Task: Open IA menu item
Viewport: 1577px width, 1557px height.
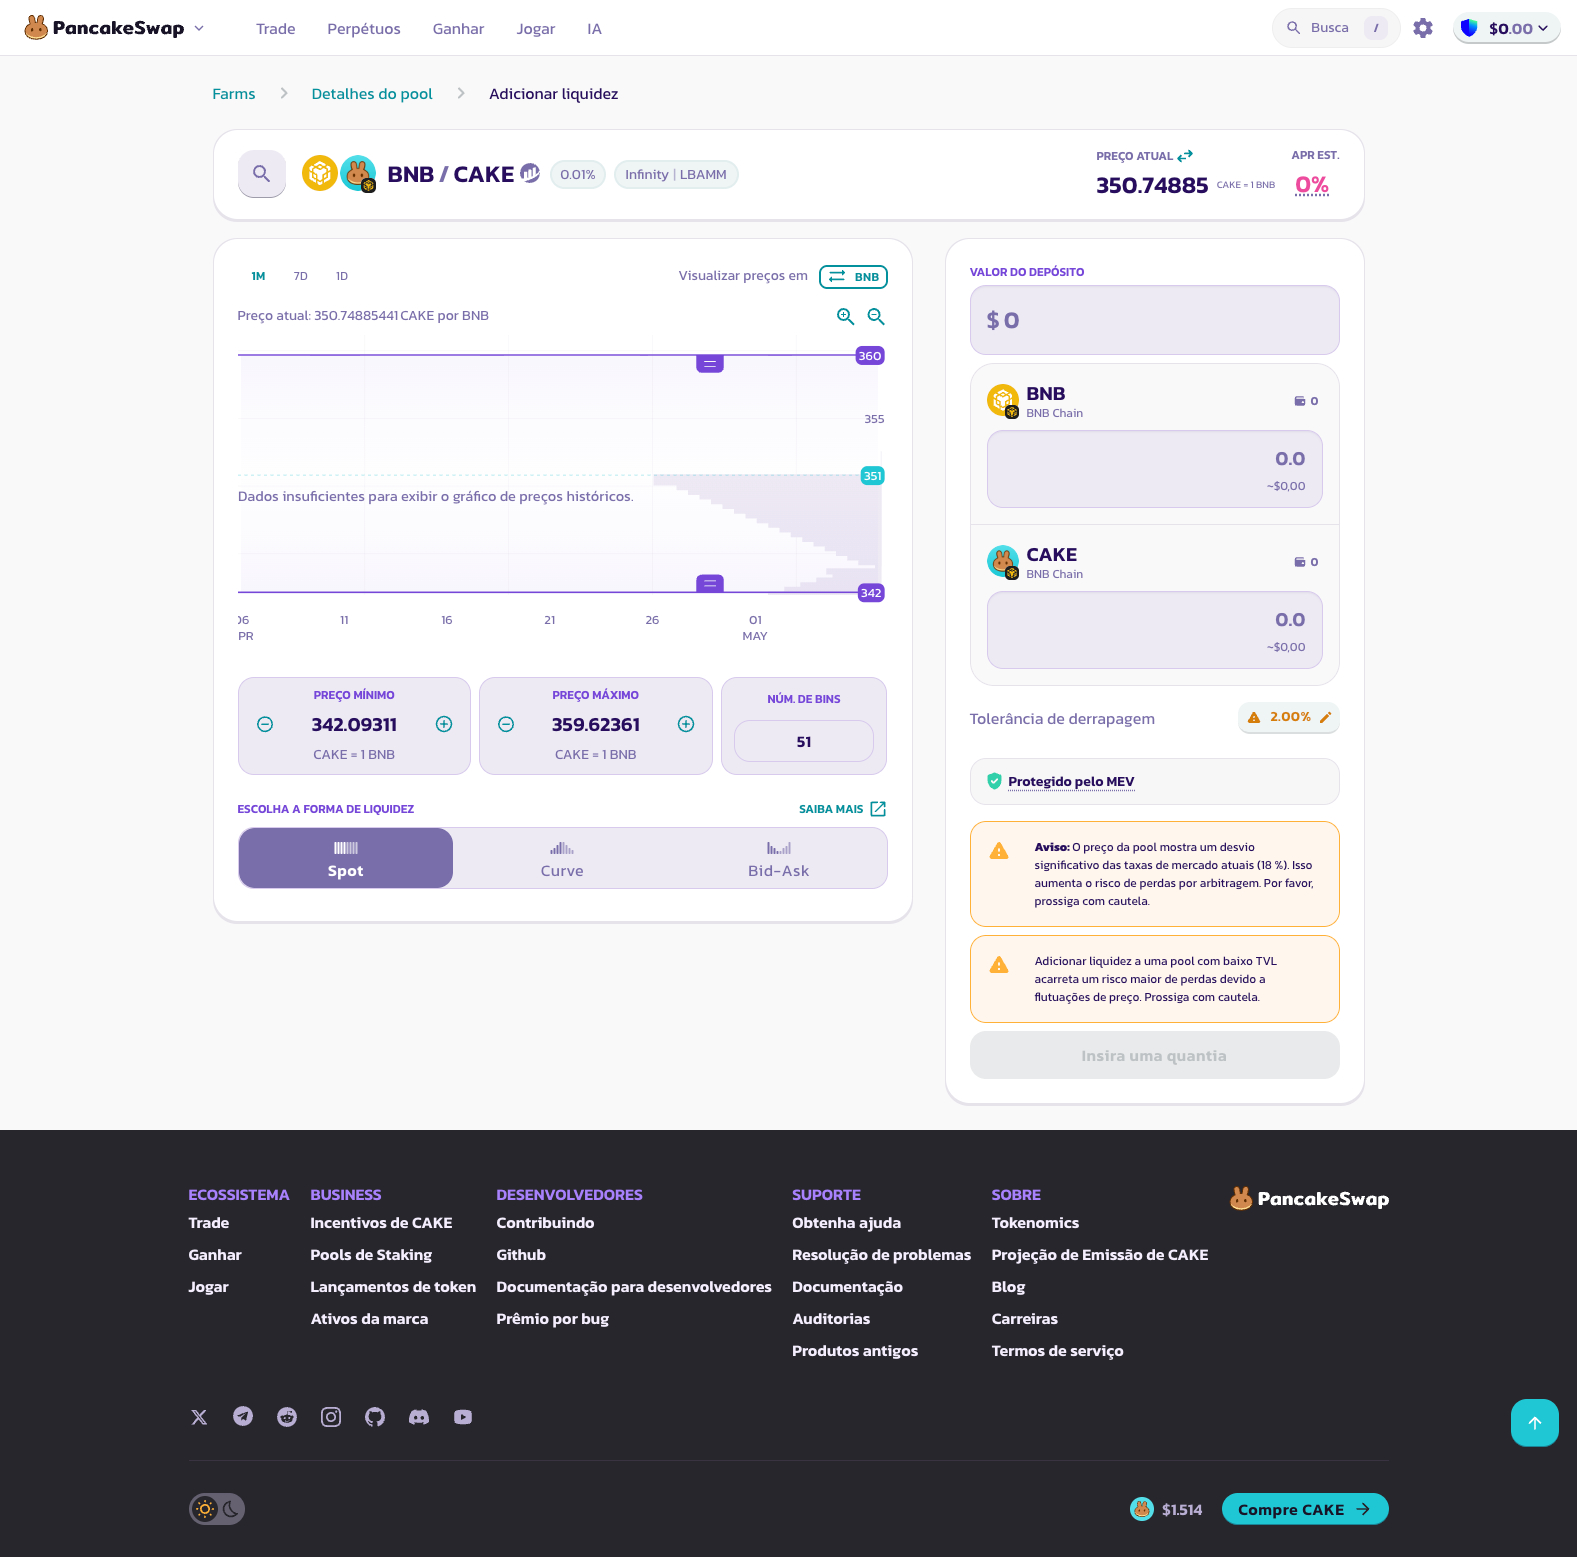Action: pyautogui.click(x=594, y=29)
